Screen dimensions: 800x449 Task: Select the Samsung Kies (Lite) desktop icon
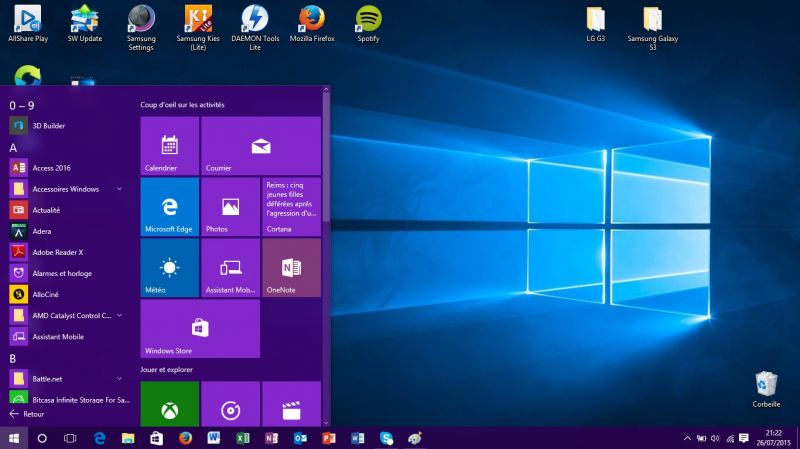pos(198,28)
